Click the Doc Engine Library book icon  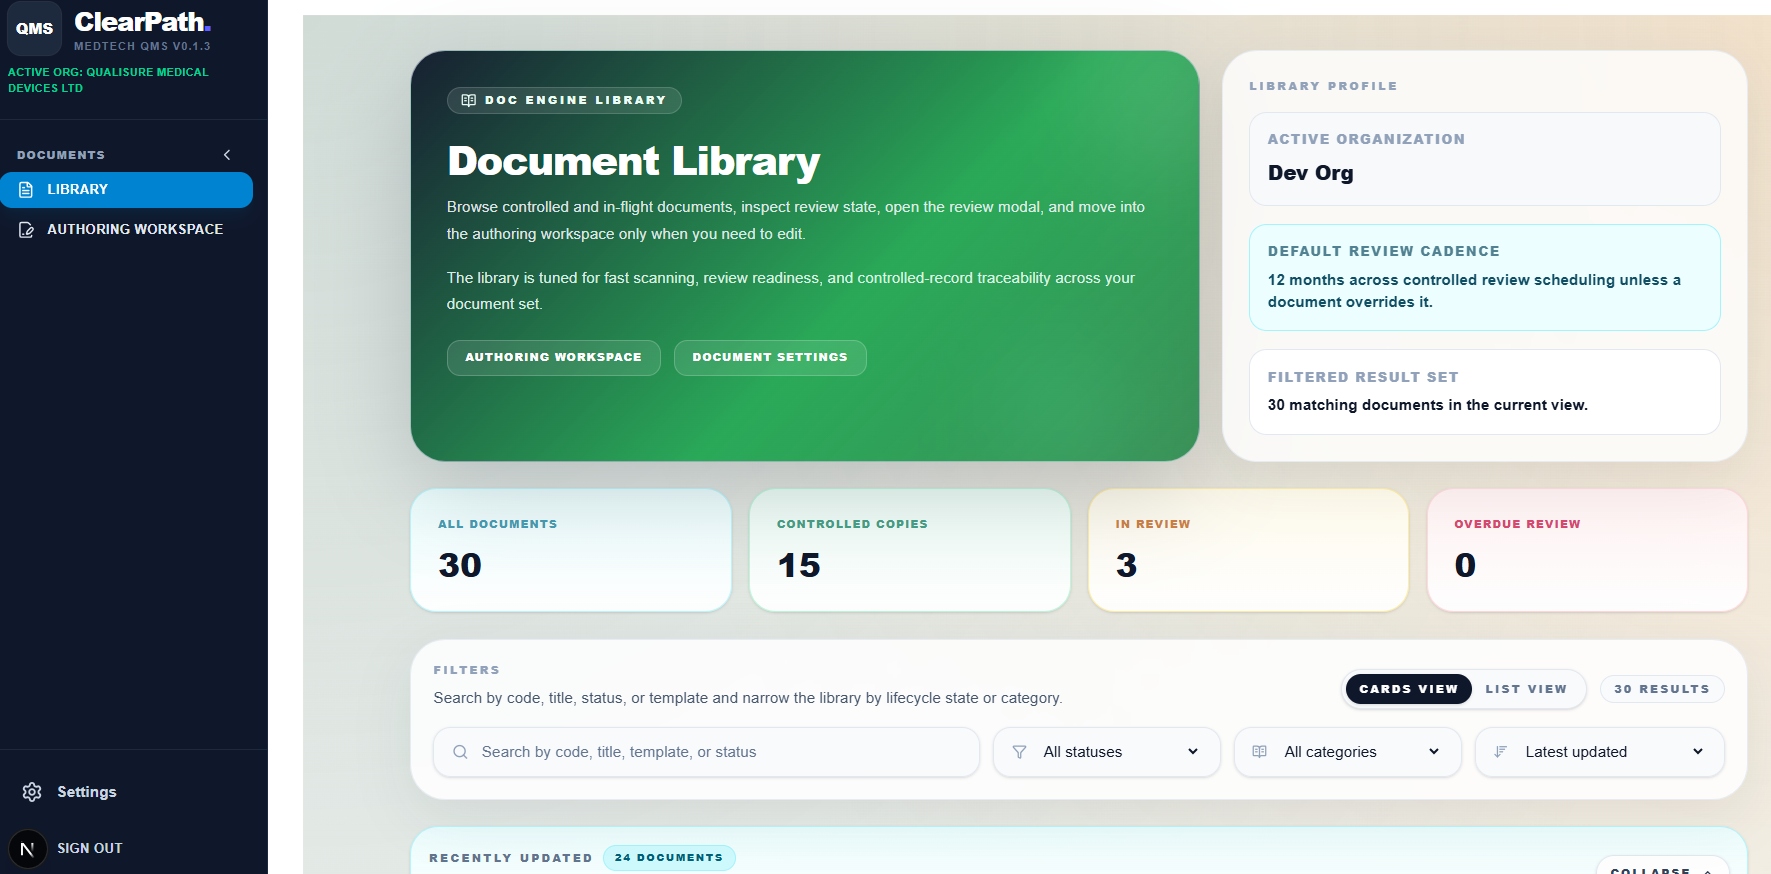[468, 100]
